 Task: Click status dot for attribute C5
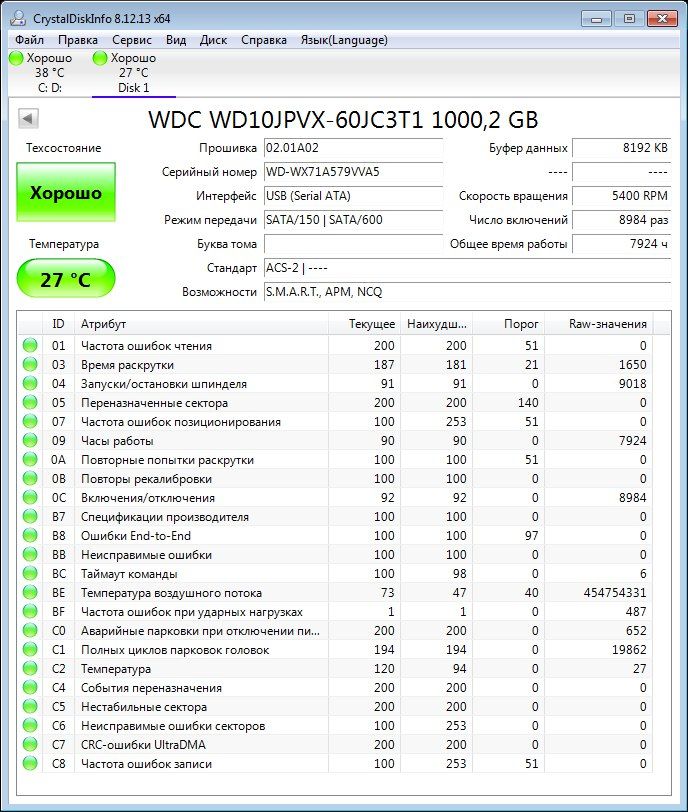pos(30,706)
